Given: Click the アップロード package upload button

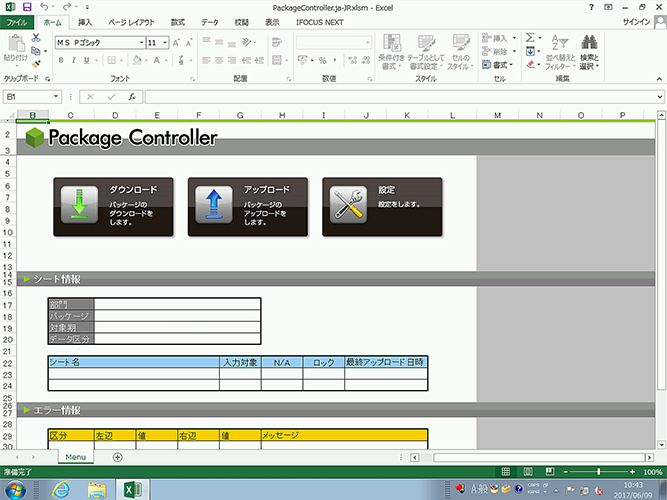Looking at the screenshot, I should [247, 207].
